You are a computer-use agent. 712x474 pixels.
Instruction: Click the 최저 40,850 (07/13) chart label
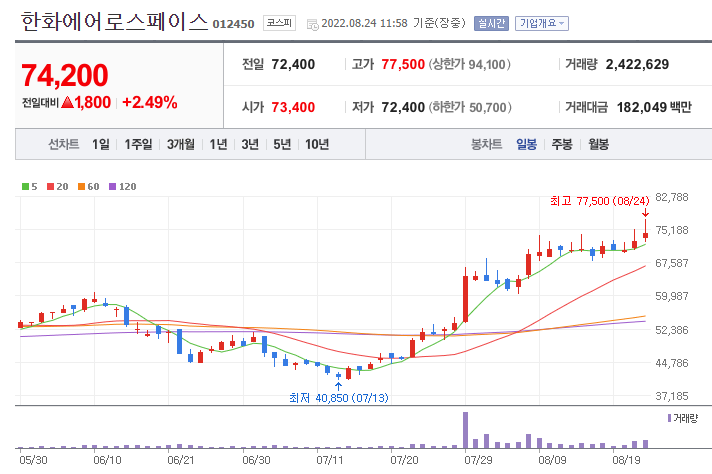(339, 398)
